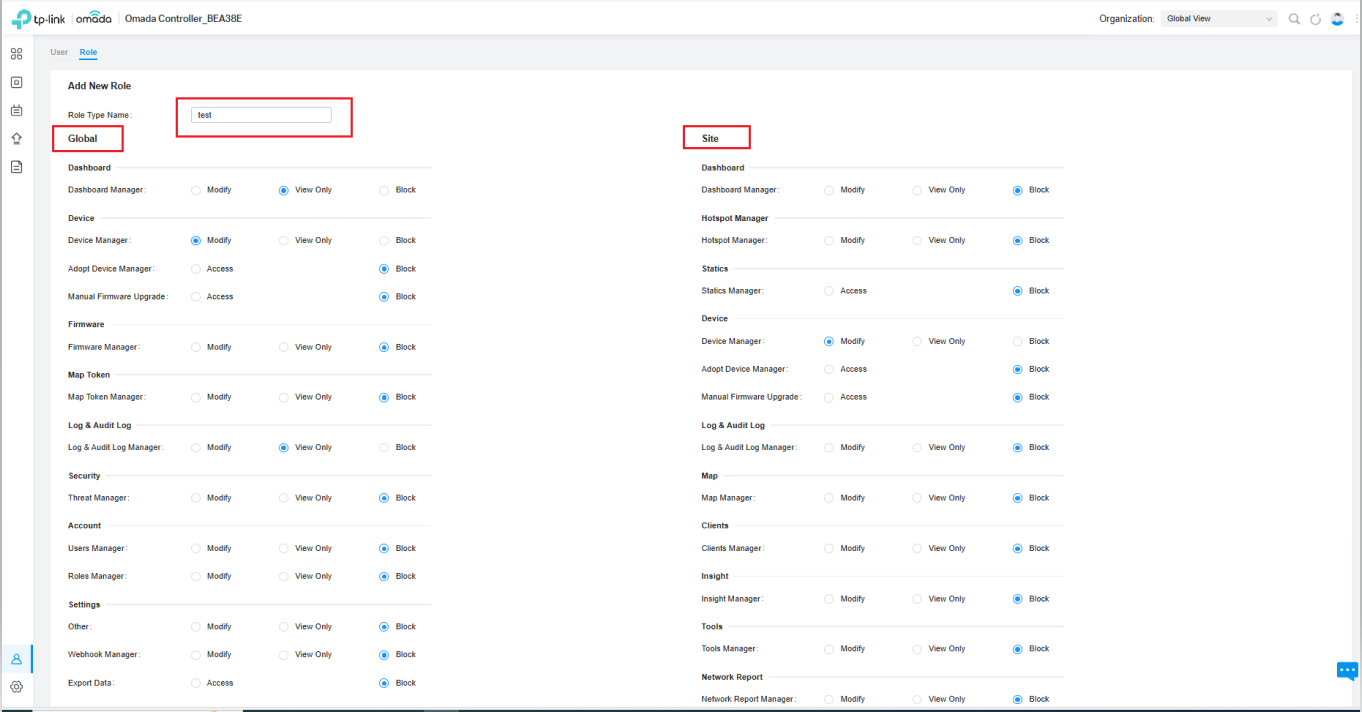Set Network Report Manager to Modify

click(x=829, y=699)
